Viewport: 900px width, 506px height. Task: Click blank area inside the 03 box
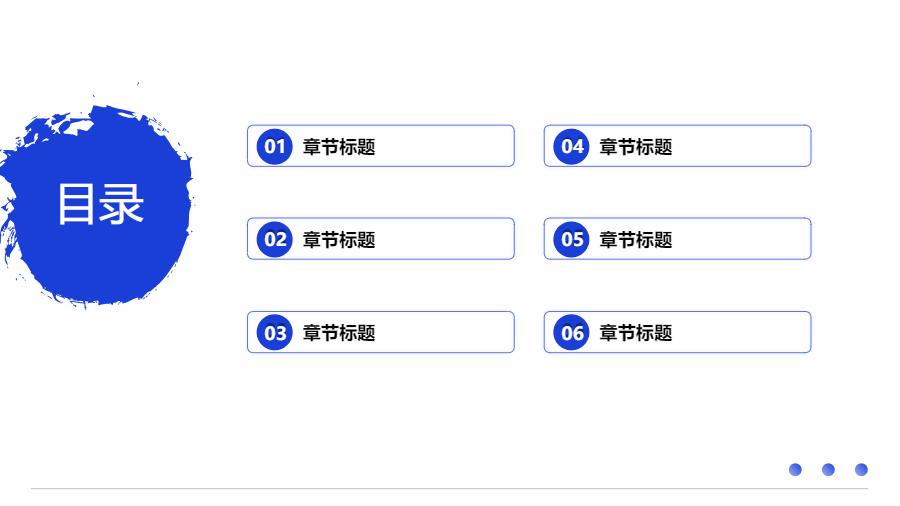450,332
